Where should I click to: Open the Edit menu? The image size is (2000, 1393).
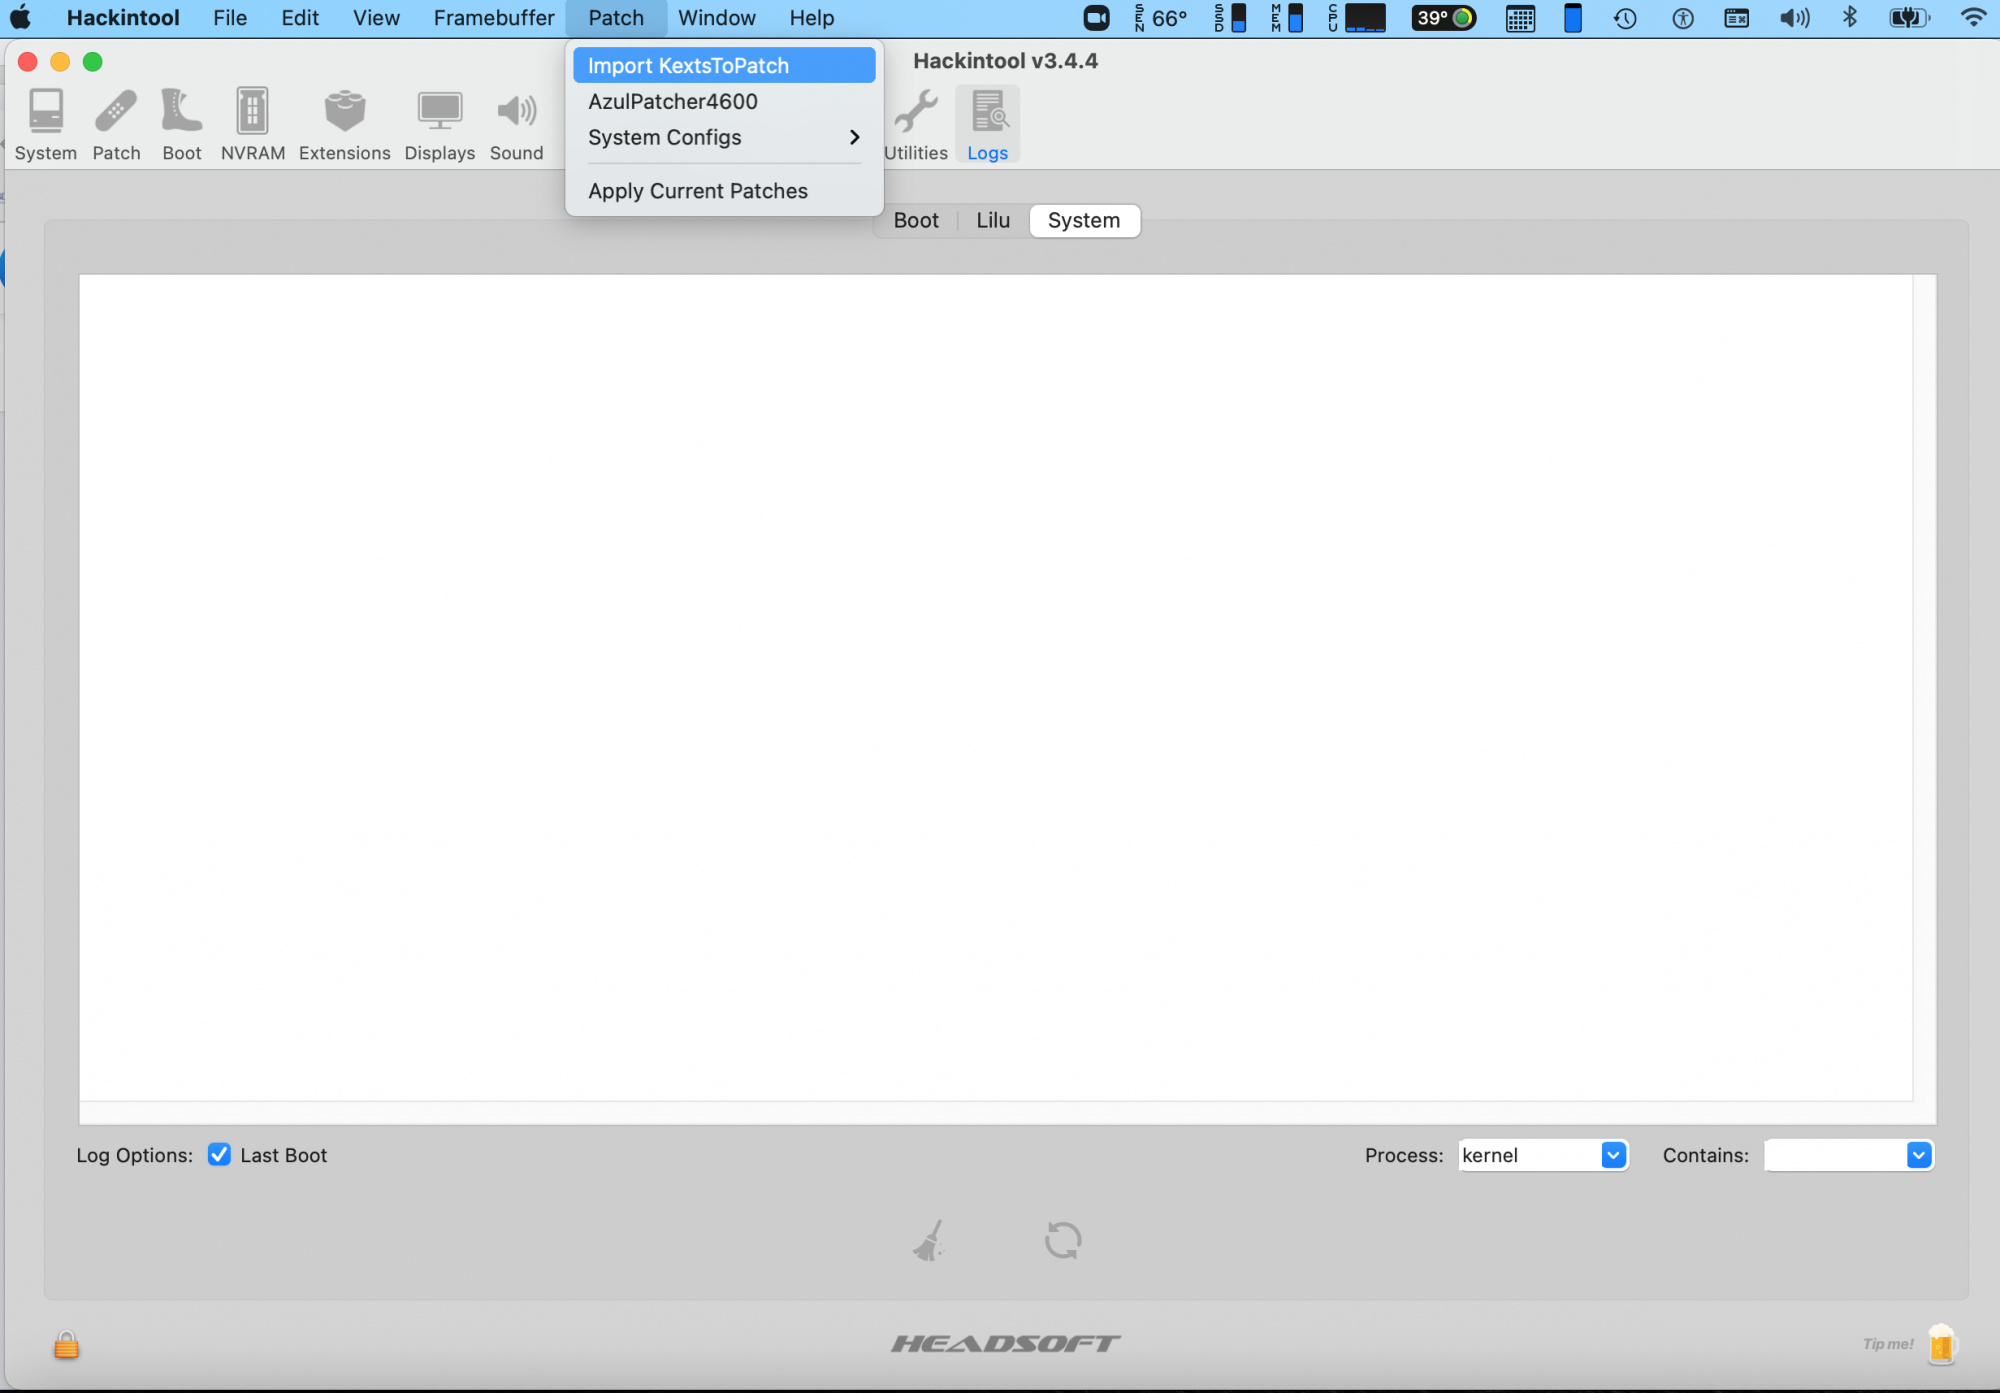[x=300, y=18]
